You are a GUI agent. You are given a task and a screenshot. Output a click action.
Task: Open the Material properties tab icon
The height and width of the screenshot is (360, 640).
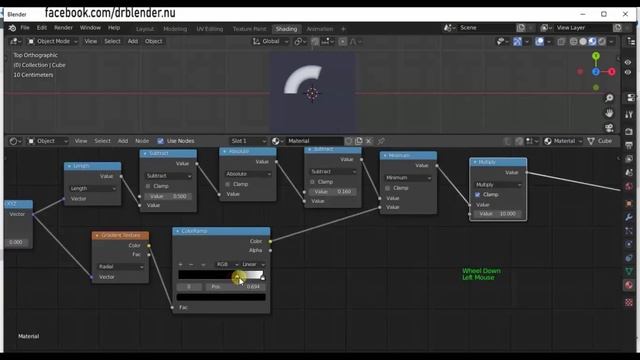(x=629, y=285)
